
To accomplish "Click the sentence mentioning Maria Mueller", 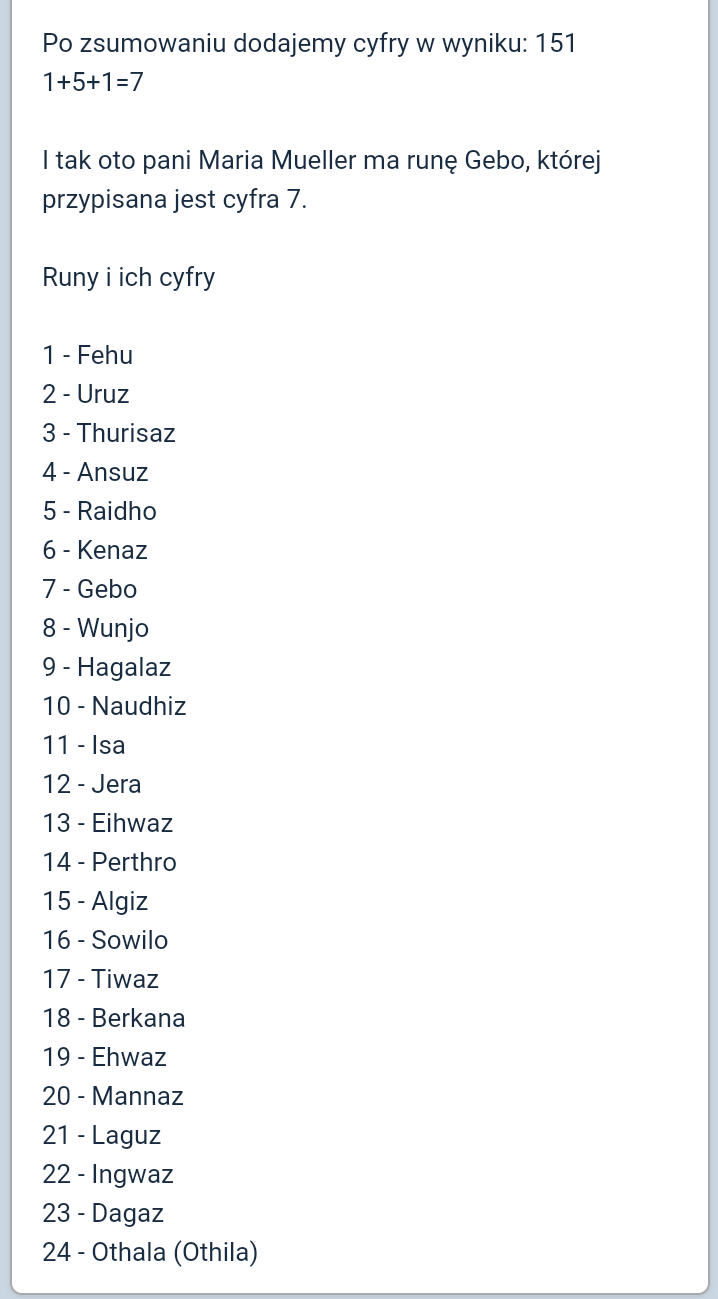I will pos(320,179).
